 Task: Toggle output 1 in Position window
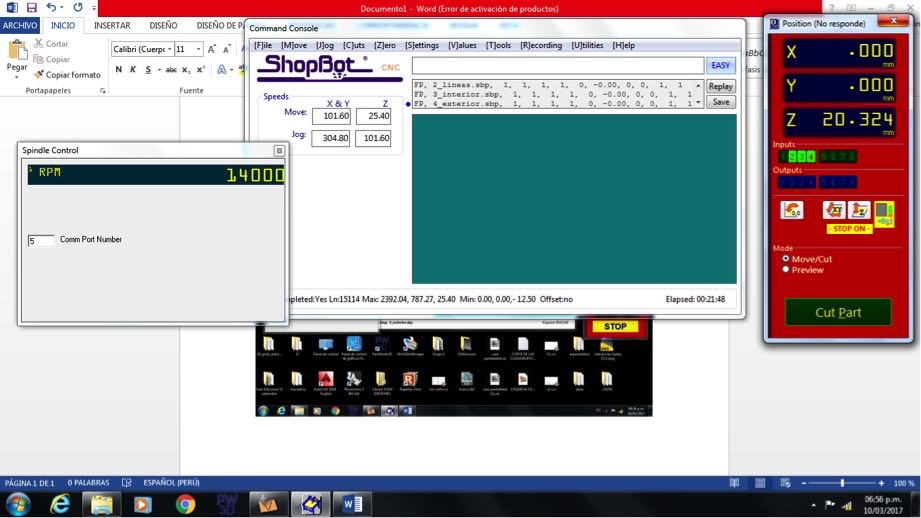(783, 183)
